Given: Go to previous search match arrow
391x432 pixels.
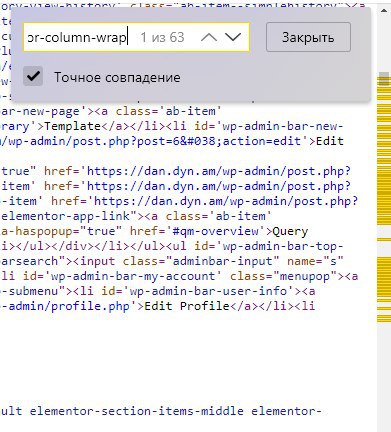Looking at the screenshot, I should pyautogui.click(x=209, y=37).
